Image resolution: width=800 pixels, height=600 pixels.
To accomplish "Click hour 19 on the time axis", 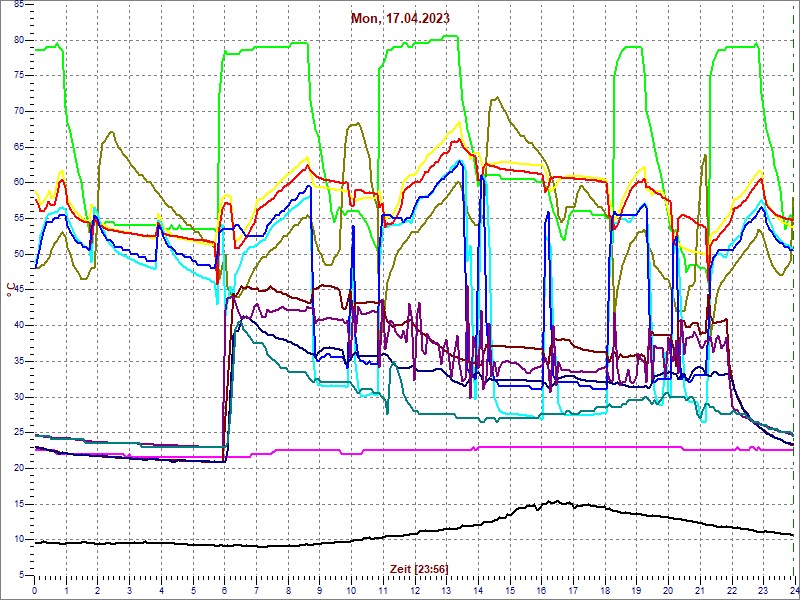I will coord(636,591).
